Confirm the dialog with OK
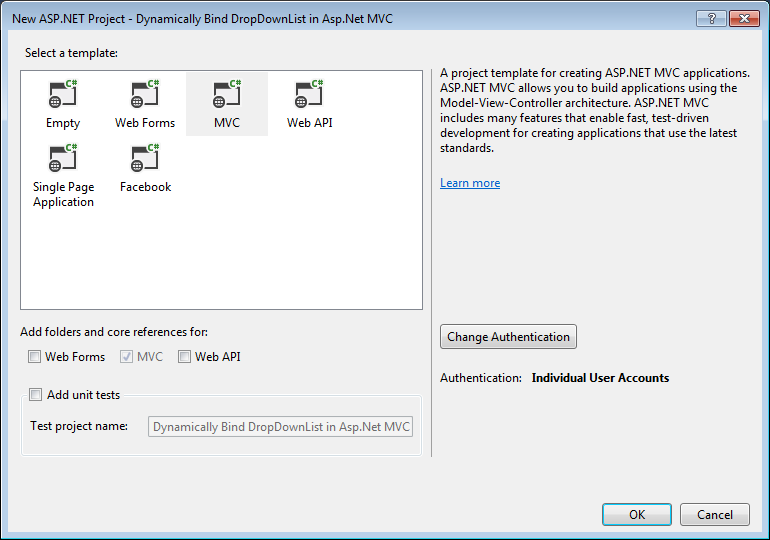The width and height of the screenshot is (770, 540). point(637,514)
